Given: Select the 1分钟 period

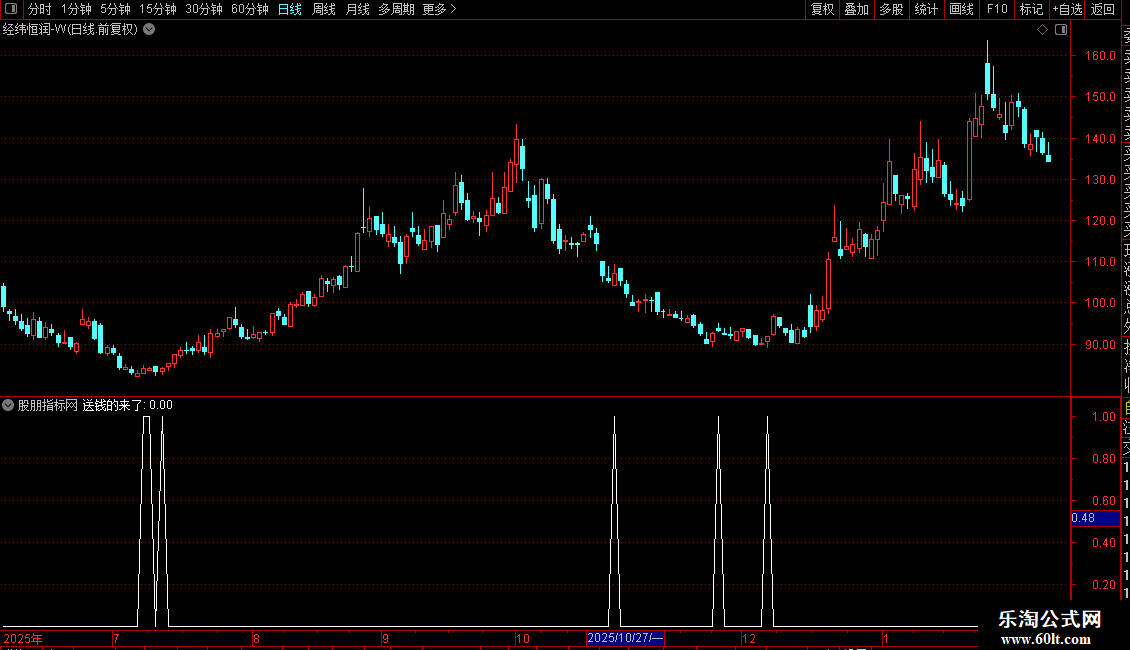Looking at the screenshot, I should [x=76, y=9].
